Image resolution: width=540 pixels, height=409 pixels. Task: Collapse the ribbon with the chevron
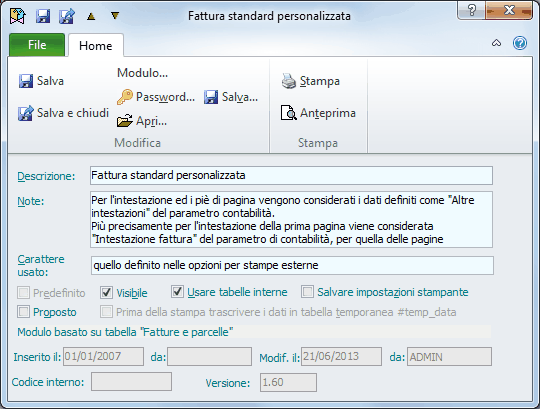(x=496, y=43)
